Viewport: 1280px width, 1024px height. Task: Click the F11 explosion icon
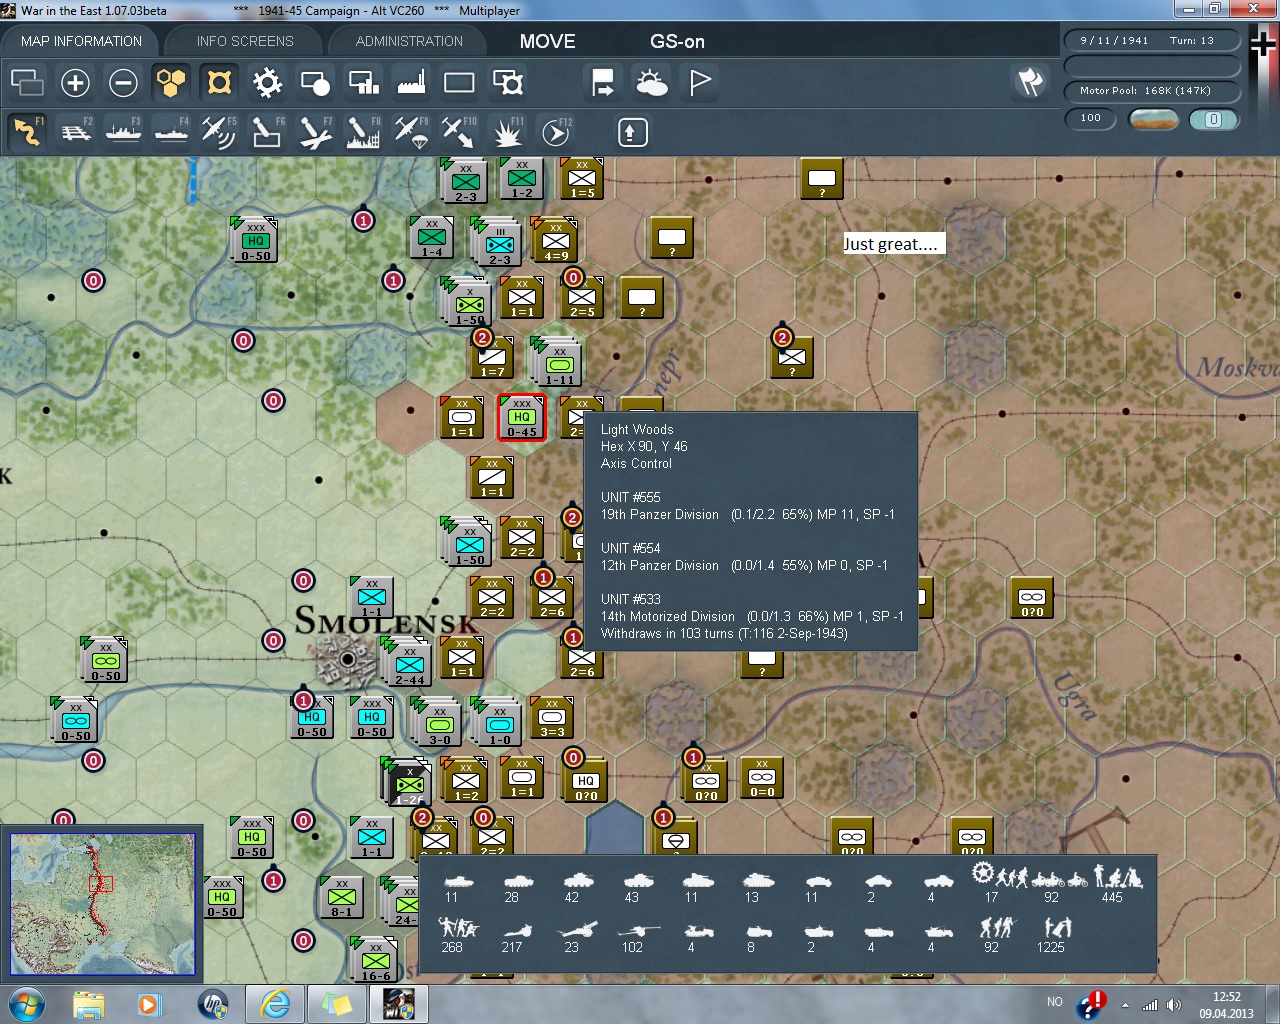(x=507, y=132)
